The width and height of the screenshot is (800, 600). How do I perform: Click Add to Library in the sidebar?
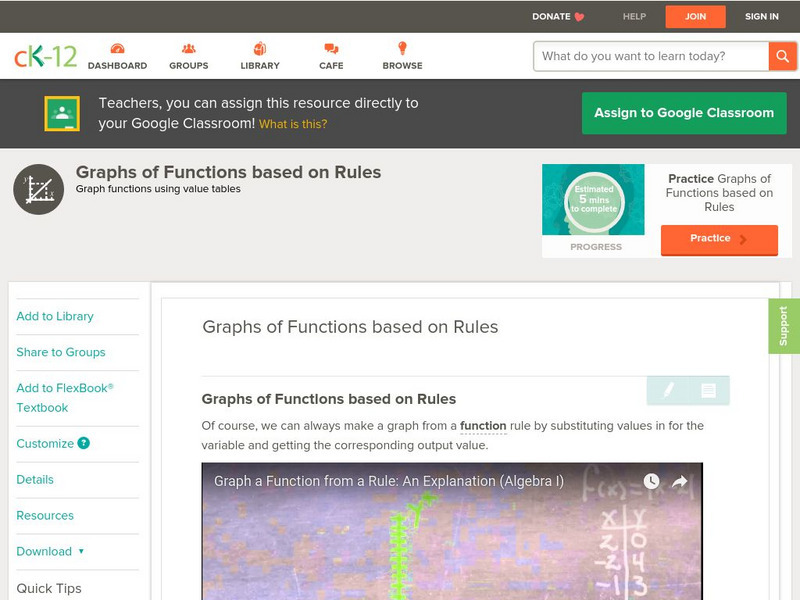(55, 316)
